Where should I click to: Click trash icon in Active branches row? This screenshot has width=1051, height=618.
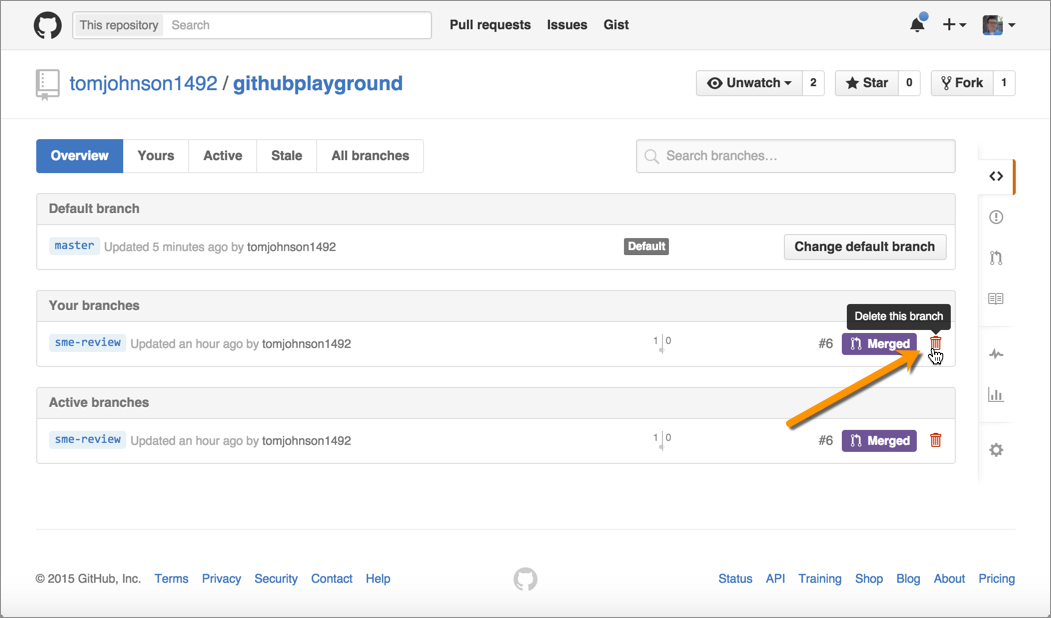tap(936, 440)
